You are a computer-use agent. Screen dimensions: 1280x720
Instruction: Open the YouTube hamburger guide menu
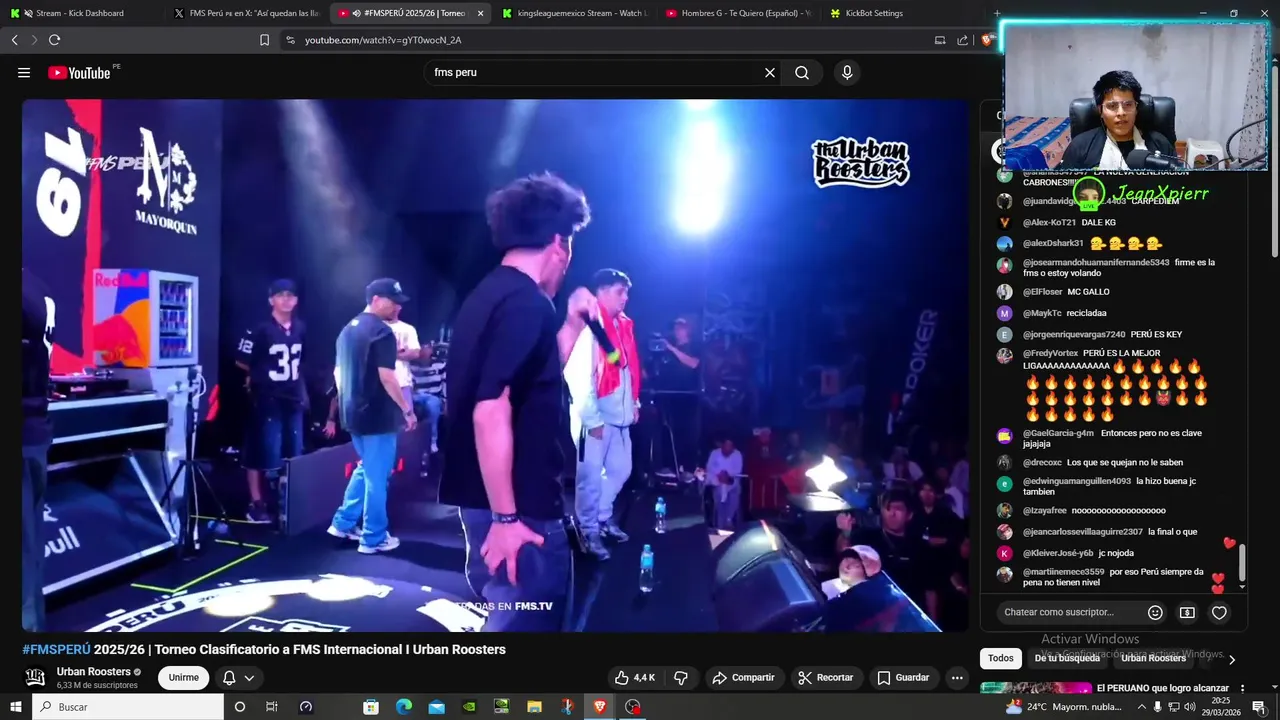tap(24, 73)
